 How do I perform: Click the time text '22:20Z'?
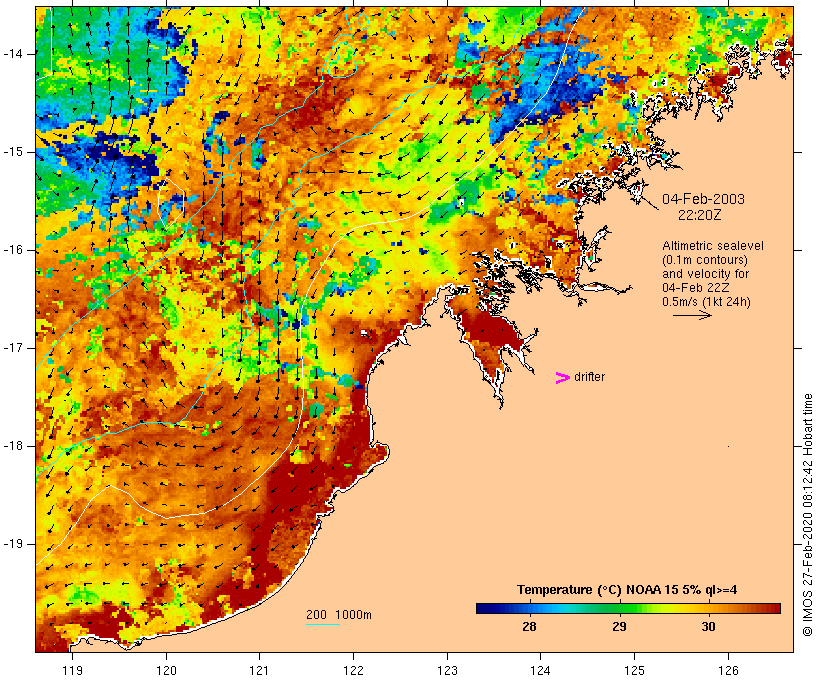[699, 215]
